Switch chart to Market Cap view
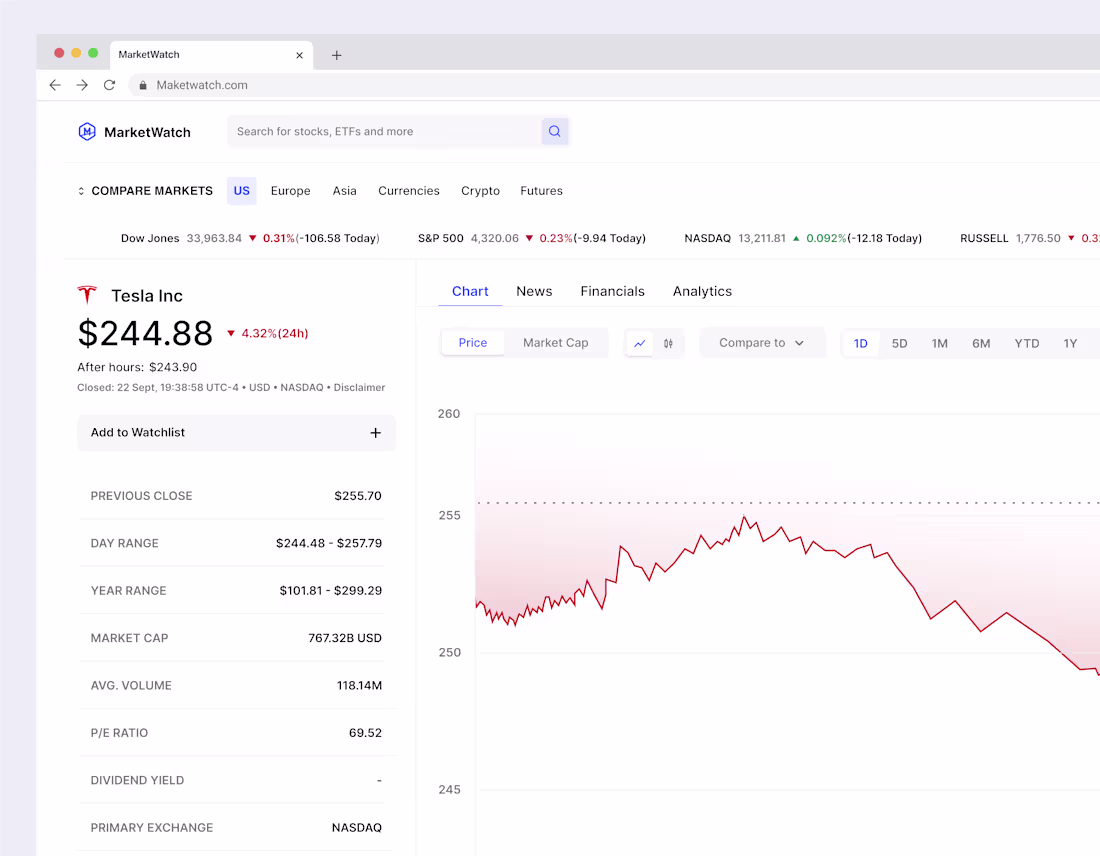 point(556,342)
